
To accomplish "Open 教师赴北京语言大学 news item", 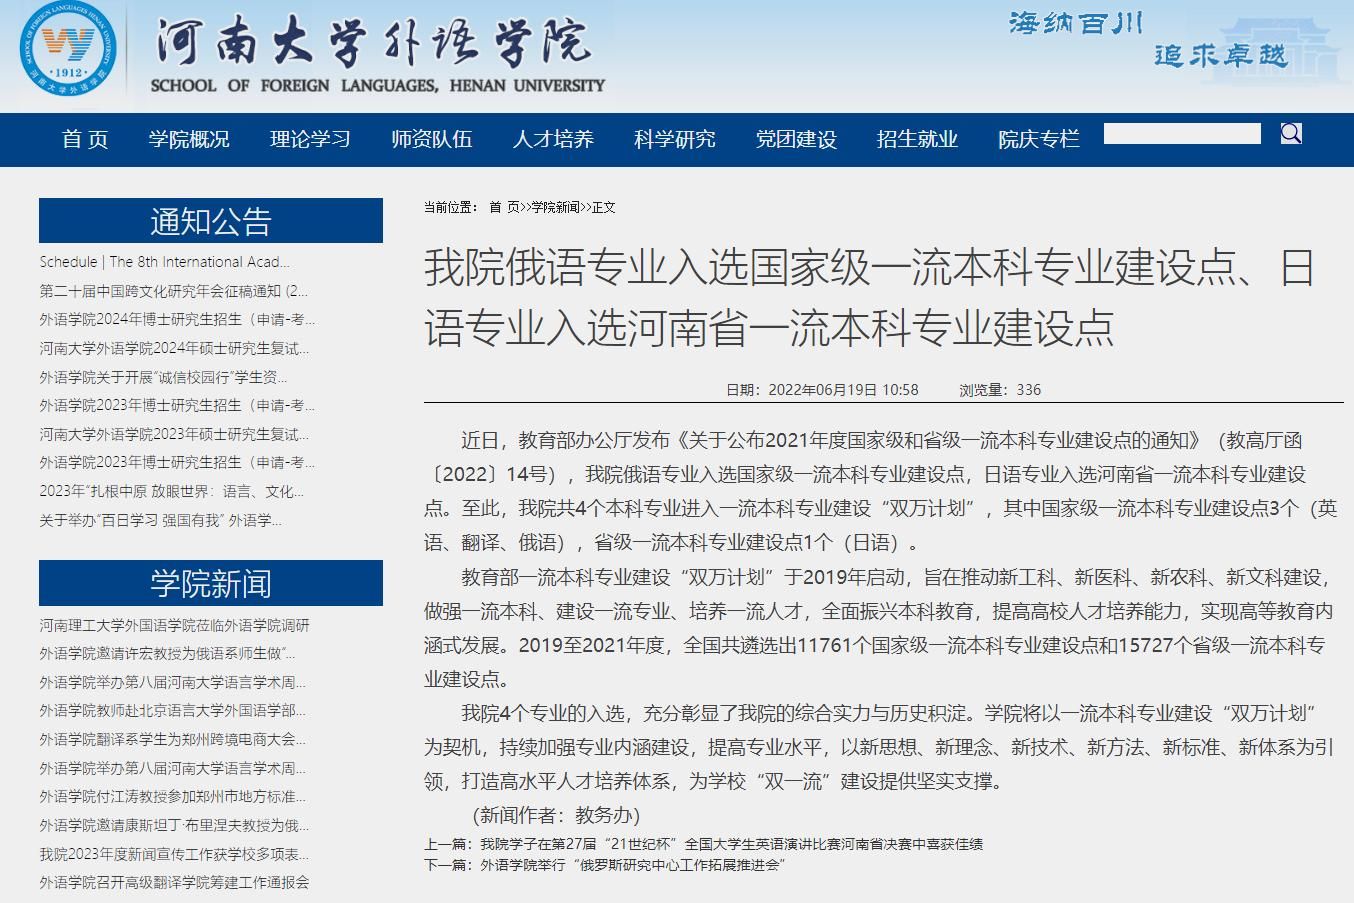I will point(172,710).
